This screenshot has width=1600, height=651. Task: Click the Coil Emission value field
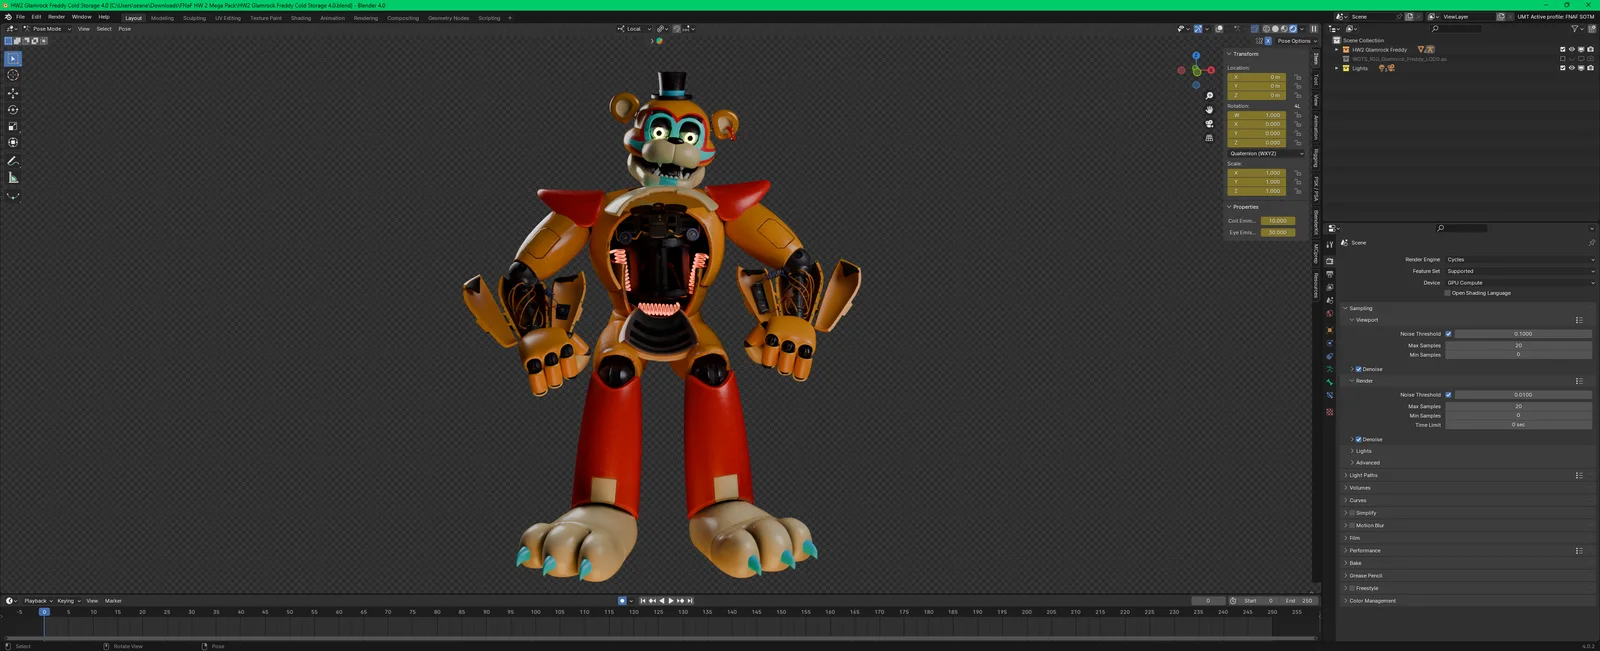(x=1277, y=221)
